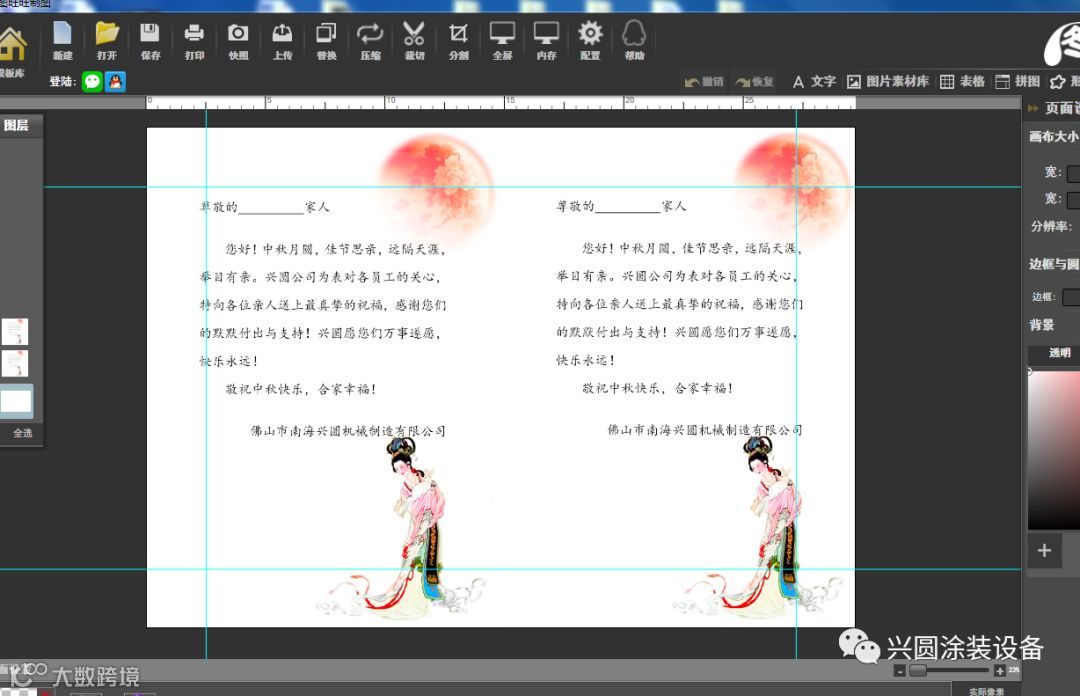Open a file with the 打开 icon
The width and height of the screenshot is (1080, 696).
point(107,41)
